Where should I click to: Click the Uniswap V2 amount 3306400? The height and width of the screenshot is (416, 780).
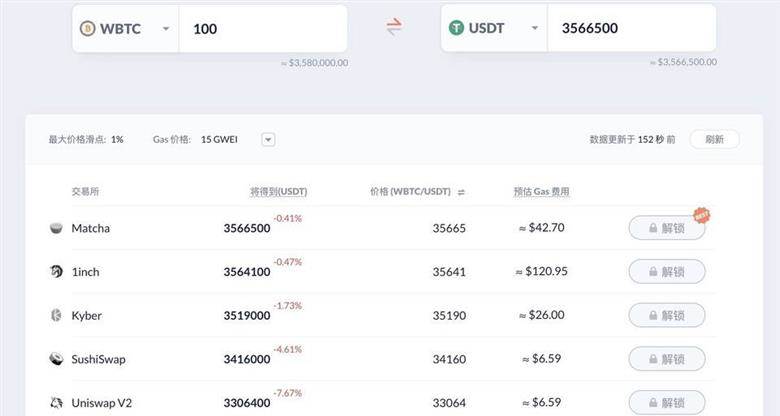pos(247,403)
